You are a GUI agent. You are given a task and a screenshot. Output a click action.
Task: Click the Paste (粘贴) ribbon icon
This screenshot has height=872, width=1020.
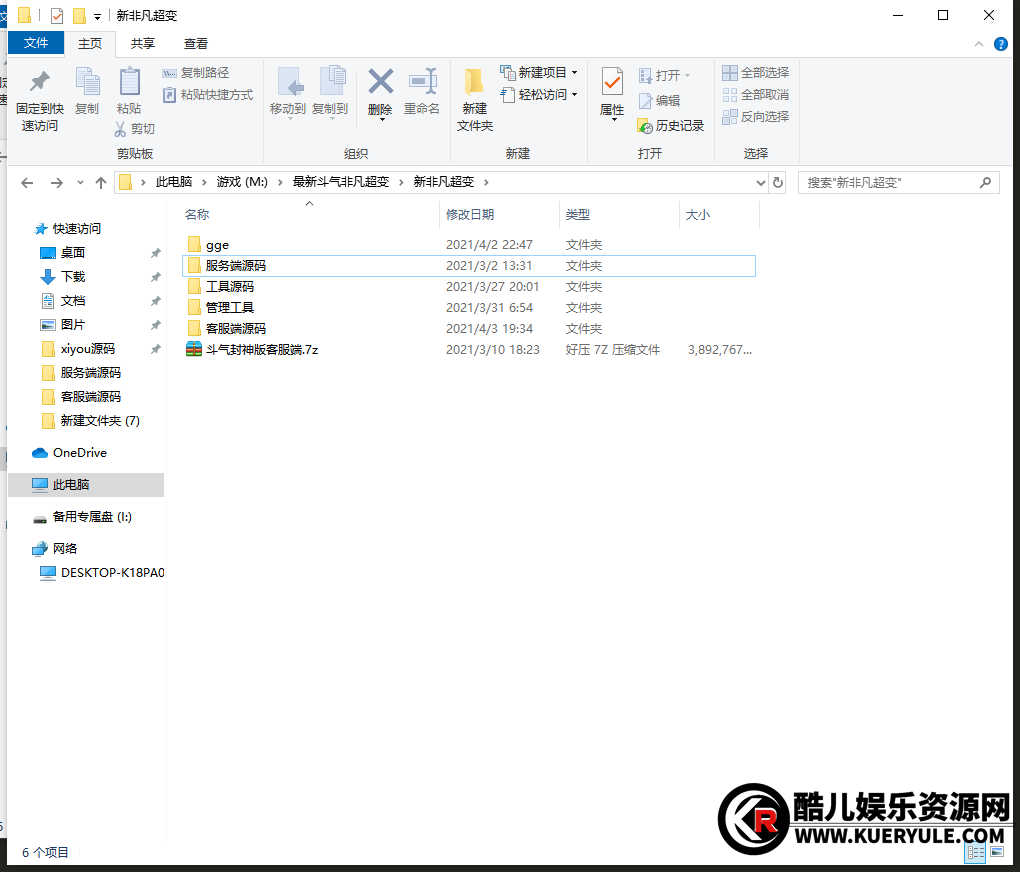[129, 91]
